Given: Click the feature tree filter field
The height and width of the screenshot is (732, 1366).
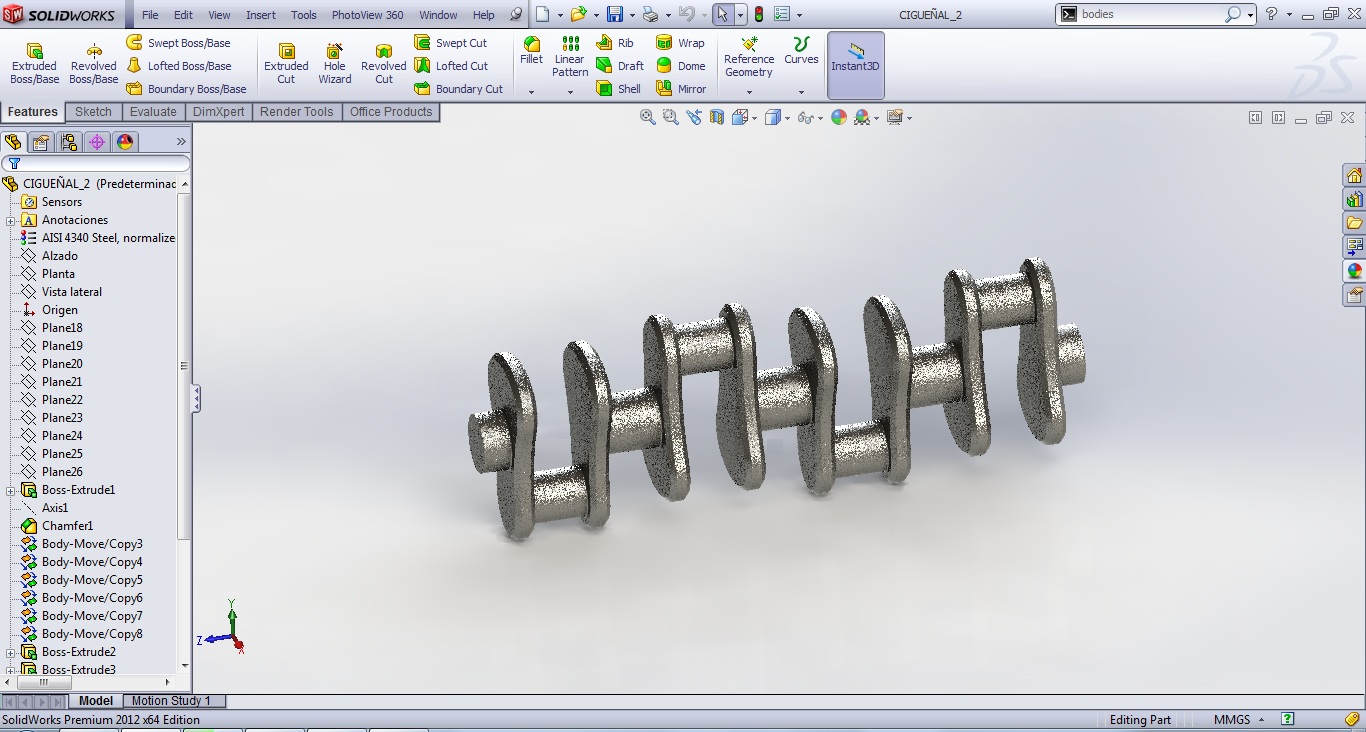Looking at the screenshot, I should [x=96, y=163].
